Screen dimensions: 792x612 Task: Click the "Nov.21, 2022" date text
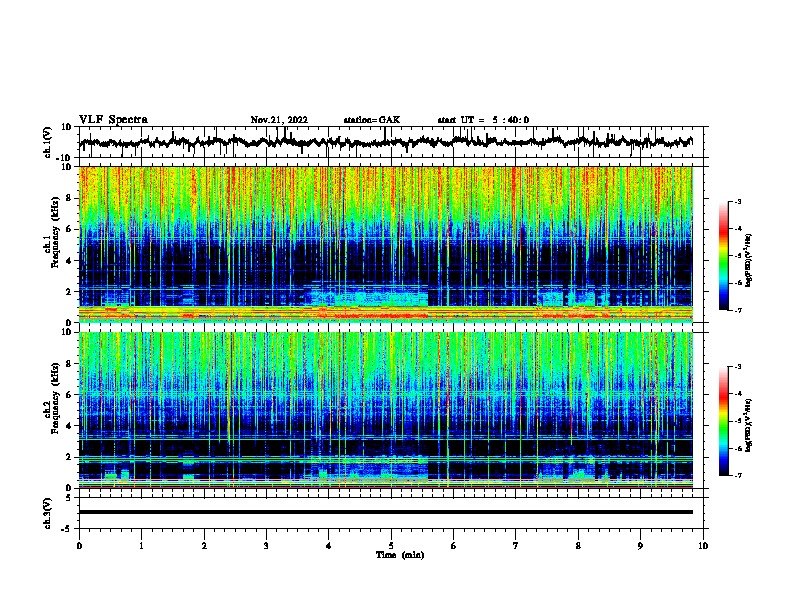click(x=279, y=120)
